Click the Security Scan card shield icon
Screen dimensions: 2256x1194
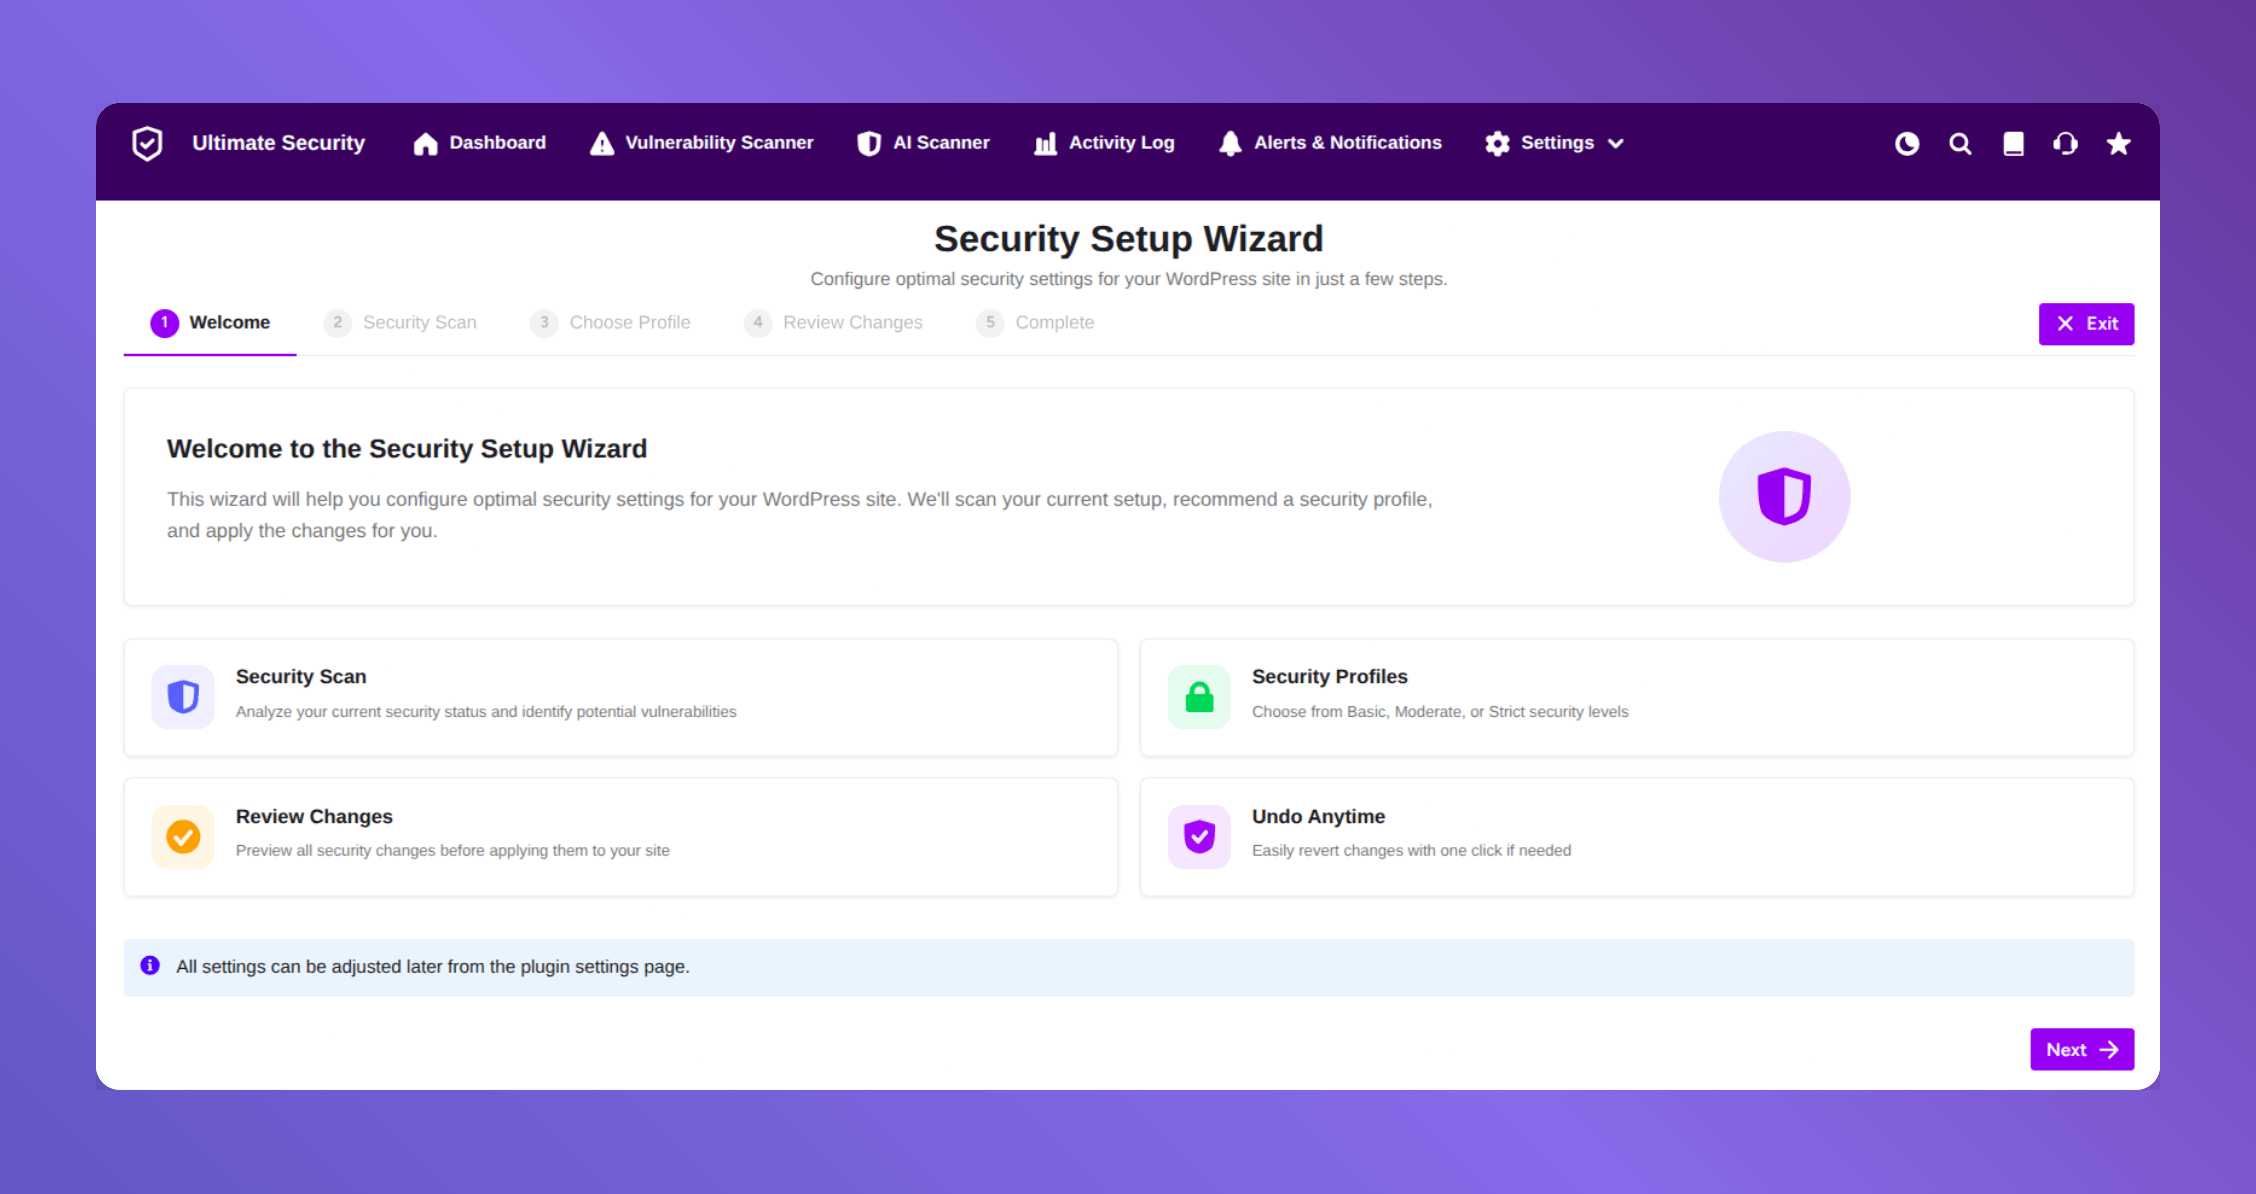183,697
